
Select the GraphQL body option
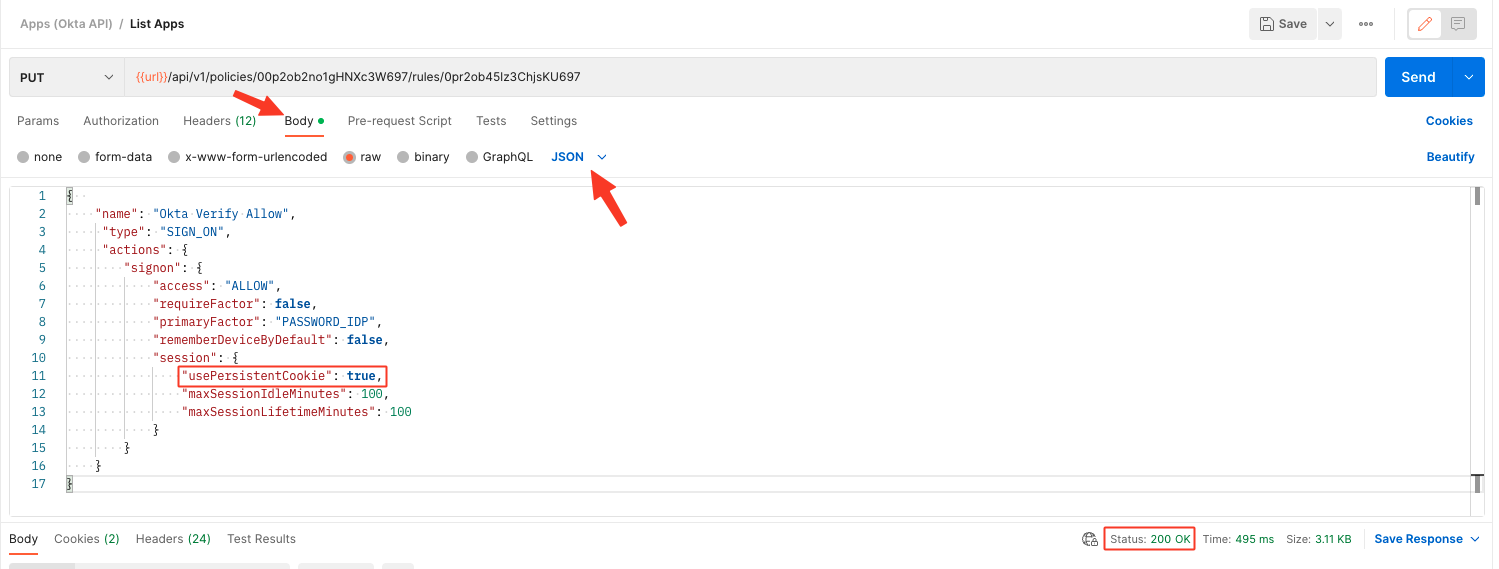[473, 157]
